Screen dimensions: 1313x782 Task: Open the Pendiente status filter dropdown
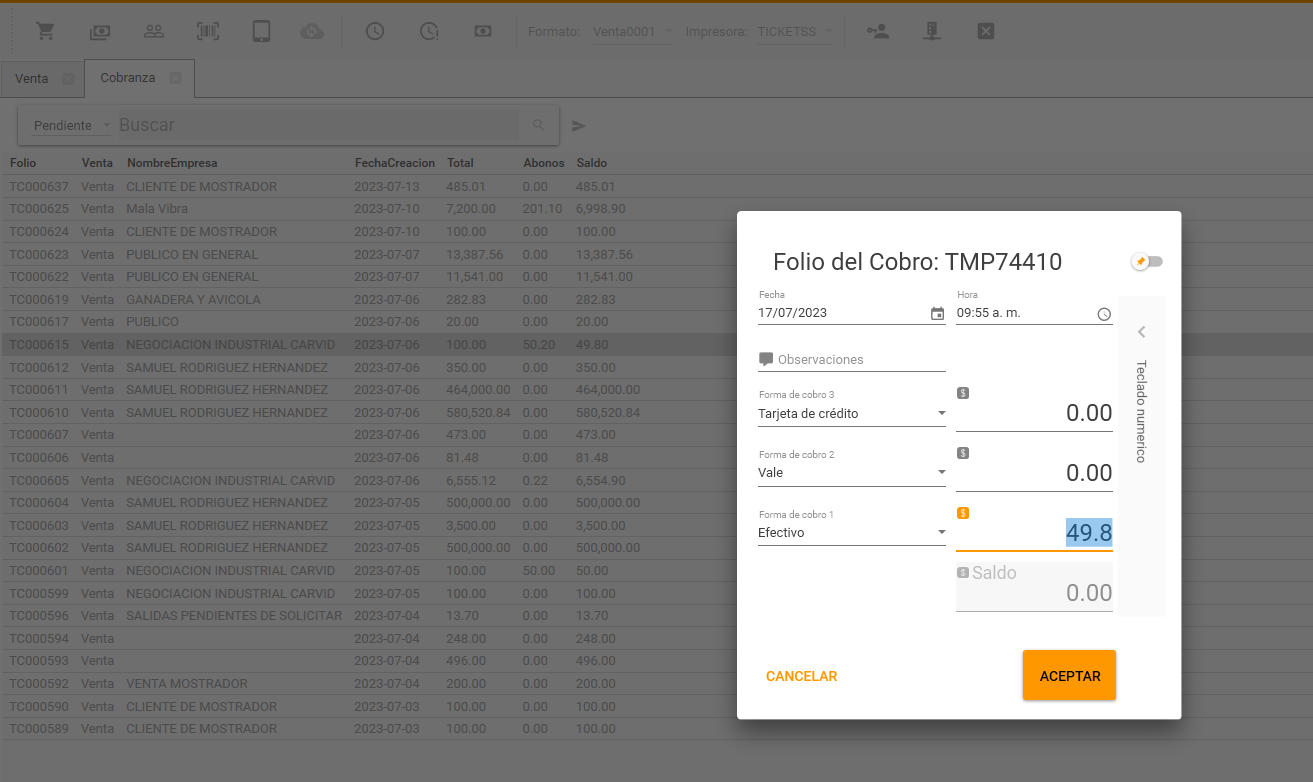72,126
